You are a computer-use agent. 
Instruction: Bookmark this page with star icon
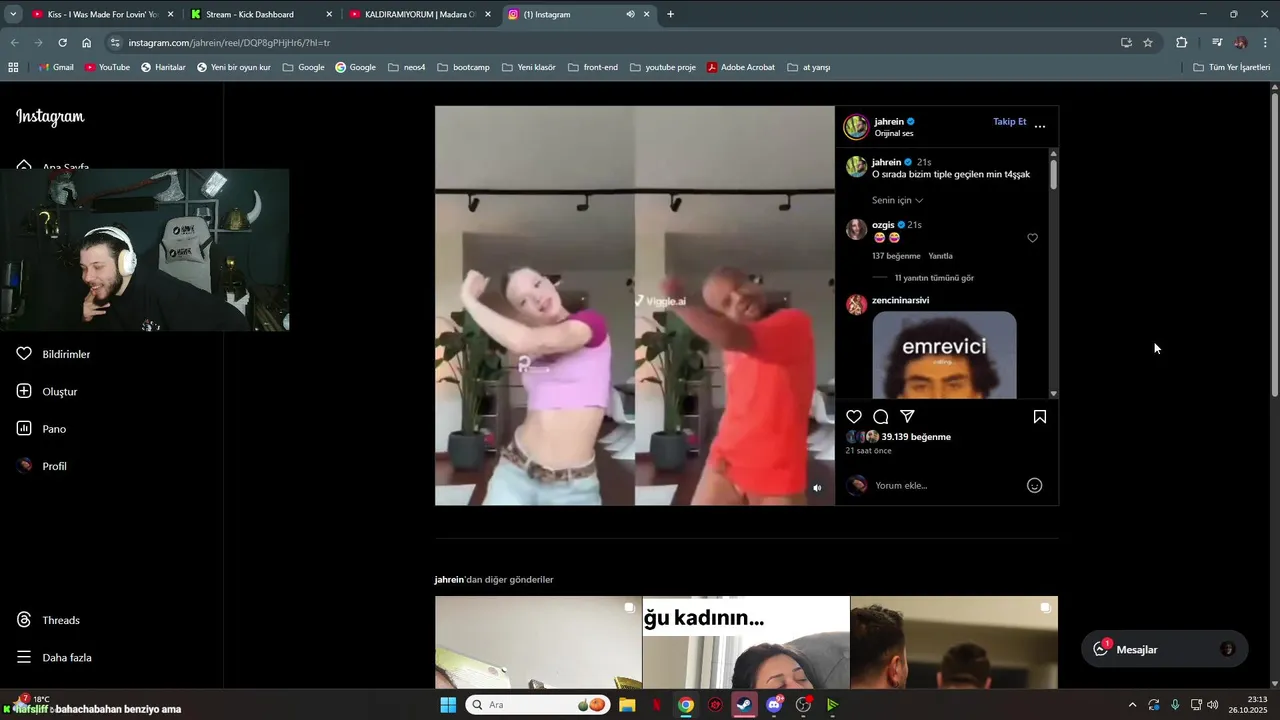[x=1148, y=43]
